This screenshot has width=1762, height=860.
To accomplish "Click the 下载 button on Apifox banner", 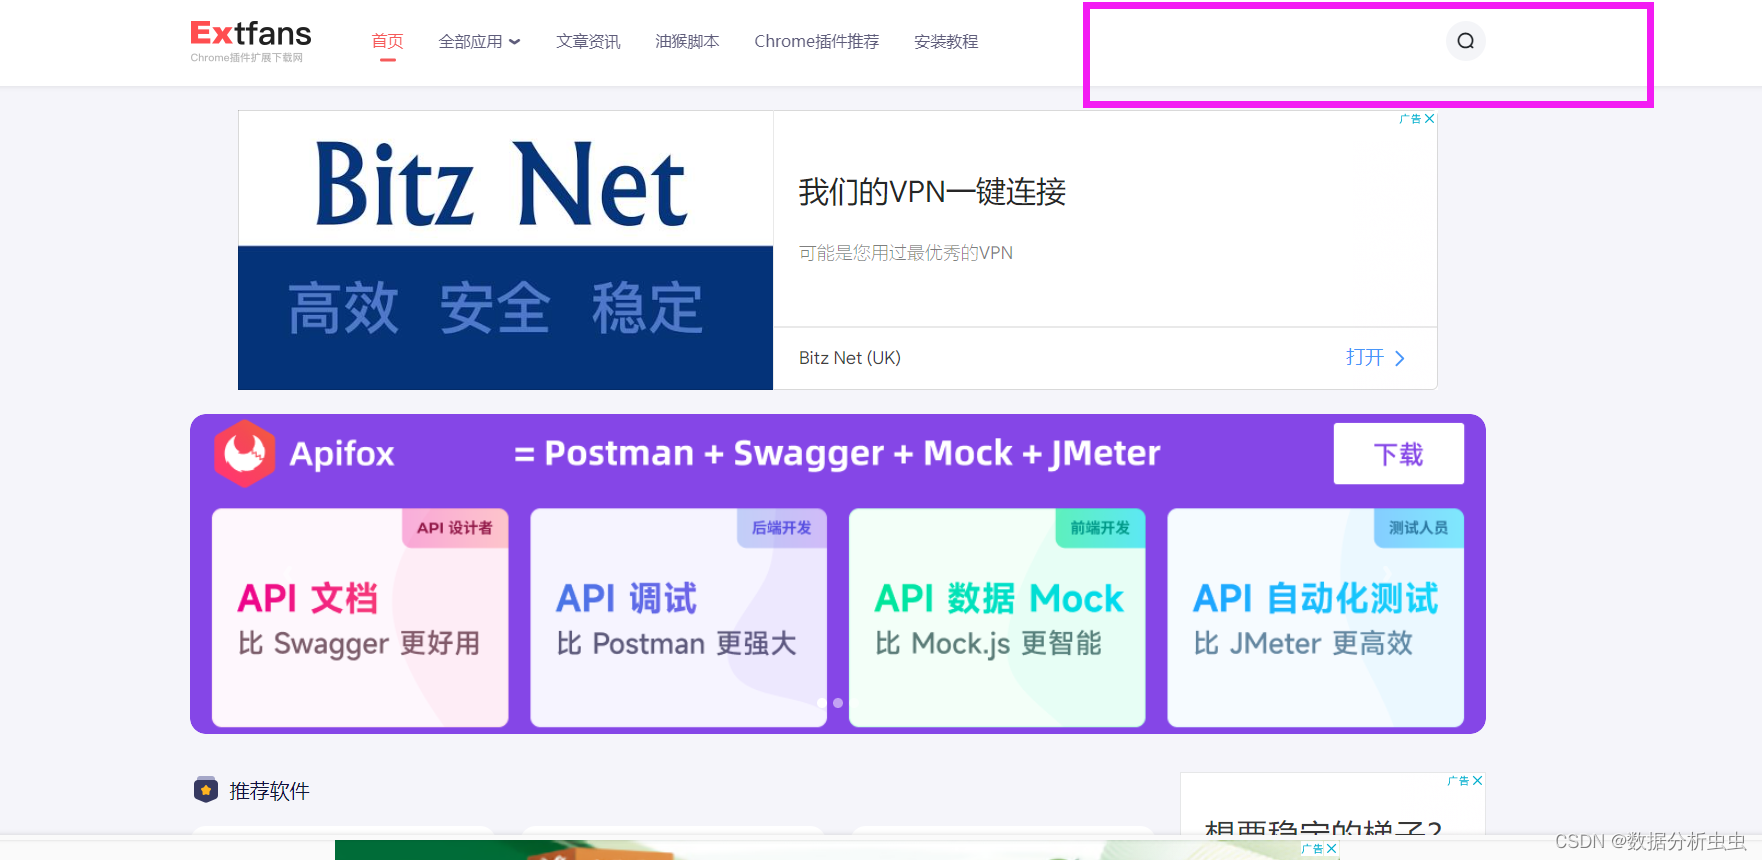I will [1399, 454].
